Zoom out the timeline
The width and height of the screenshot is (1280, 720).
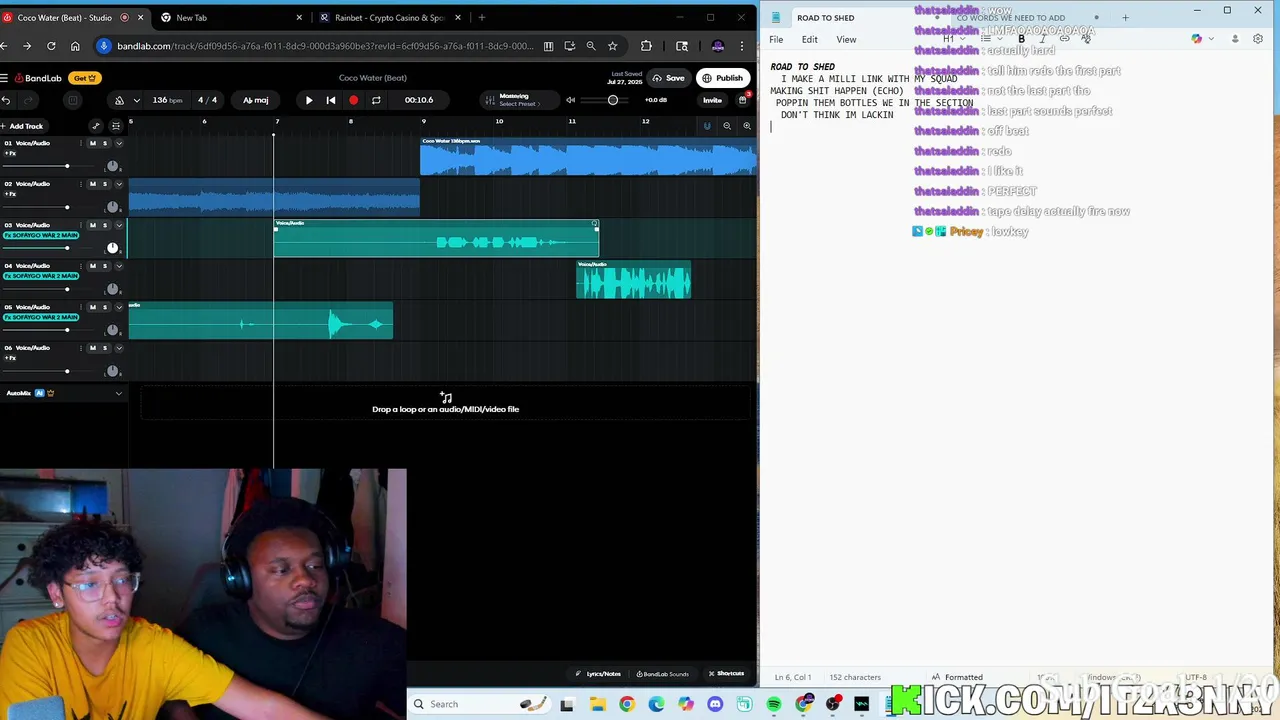727,126
